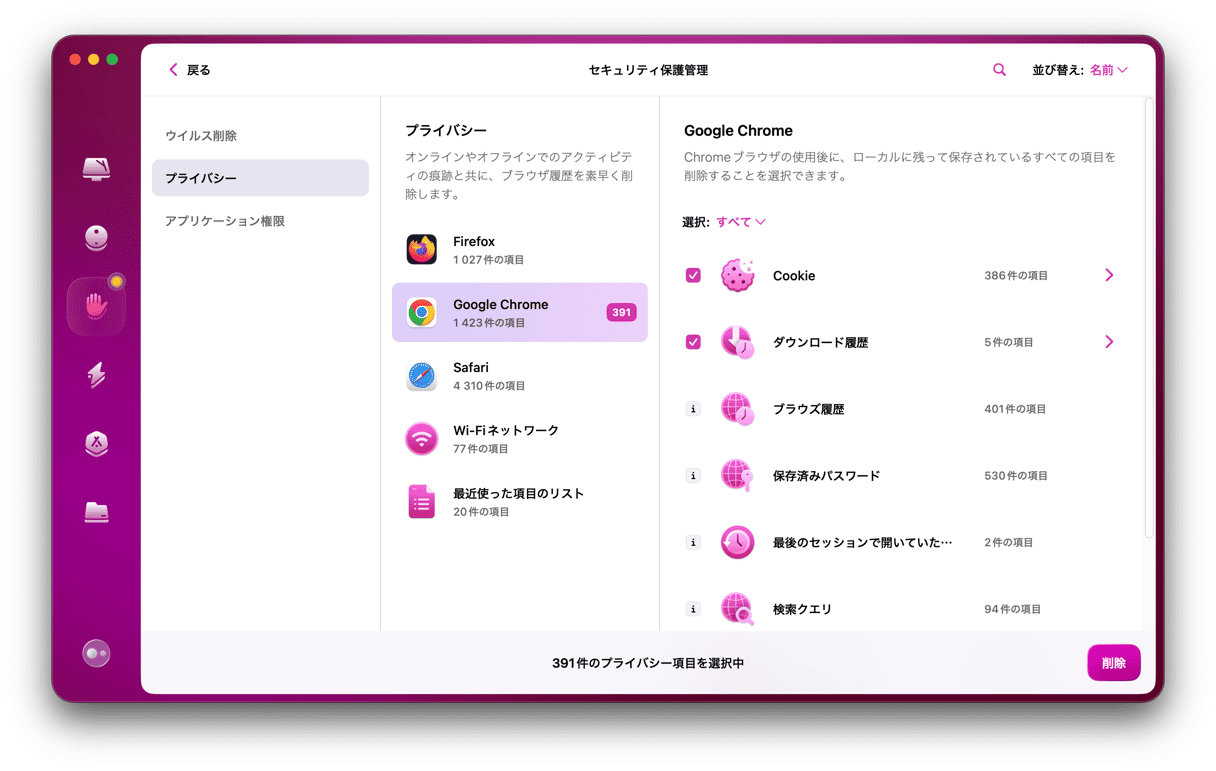Image resolution: width=1216 pixels, height=771 pixels.
Task: Select the Firefox list entry
Action: tap(519, 249)
